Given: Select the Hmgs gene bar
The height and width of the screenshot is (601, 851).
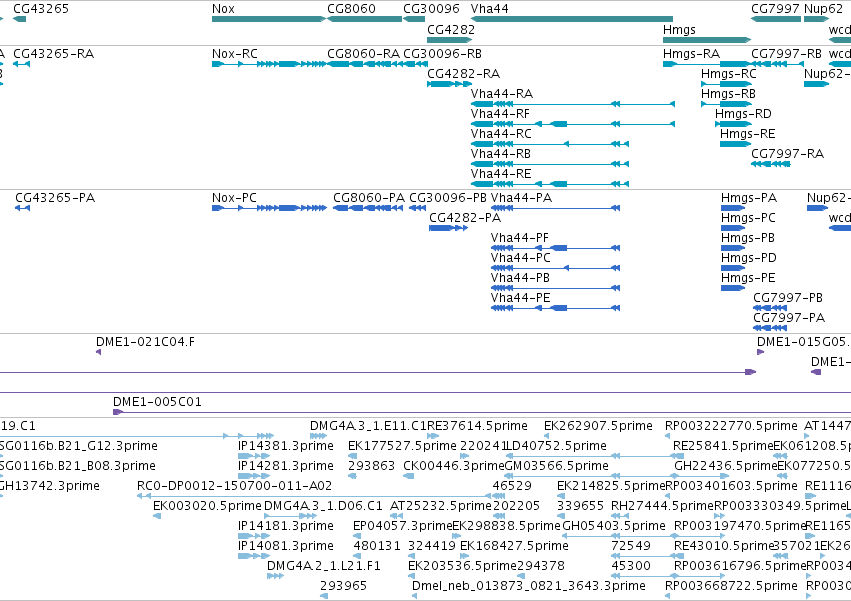Looking at the screenshot, I should coord(707,40).
